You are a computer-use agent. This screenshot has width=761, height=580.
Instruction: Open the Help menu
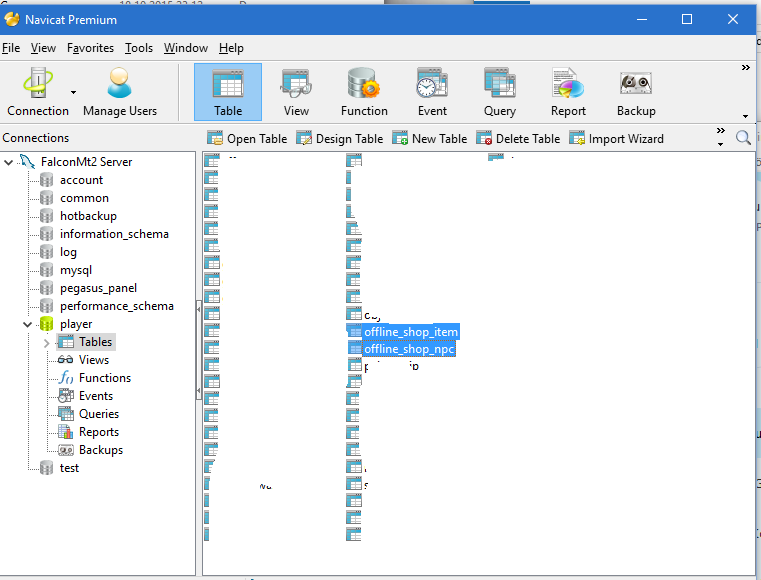click(232, 48)
